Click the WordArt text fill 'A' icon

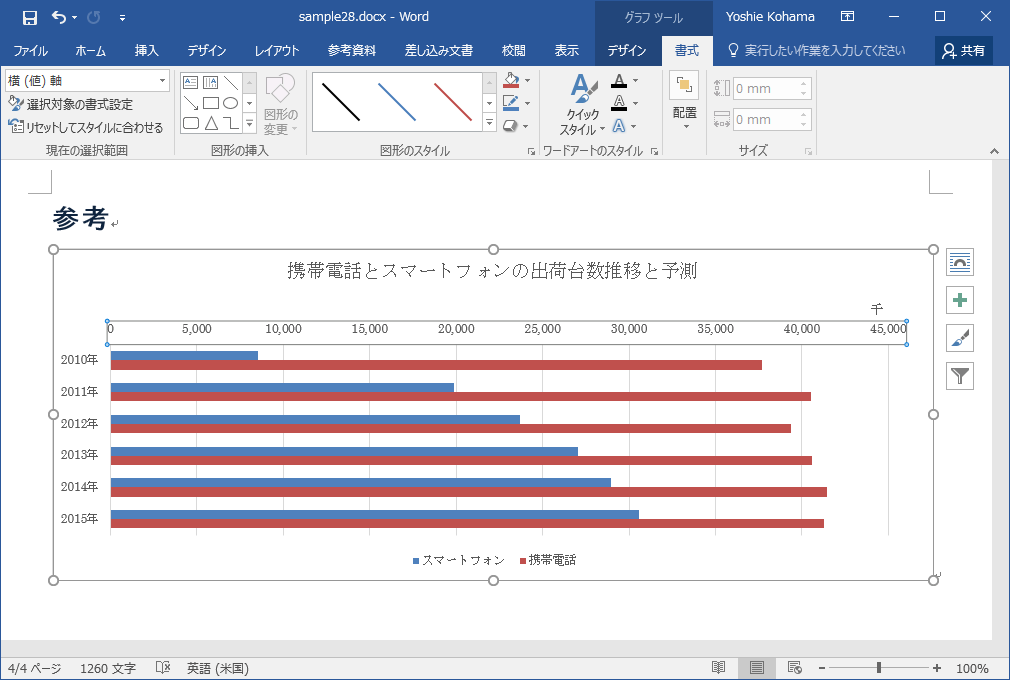tap(619, 81)
